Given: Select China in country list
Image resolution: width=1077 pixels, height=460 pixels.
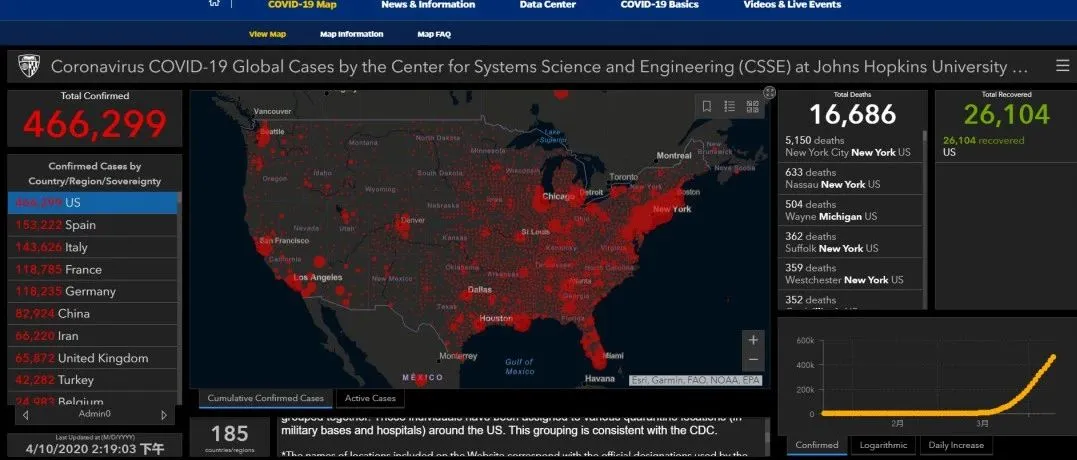Looking at the screenshot, I should 92,313.
